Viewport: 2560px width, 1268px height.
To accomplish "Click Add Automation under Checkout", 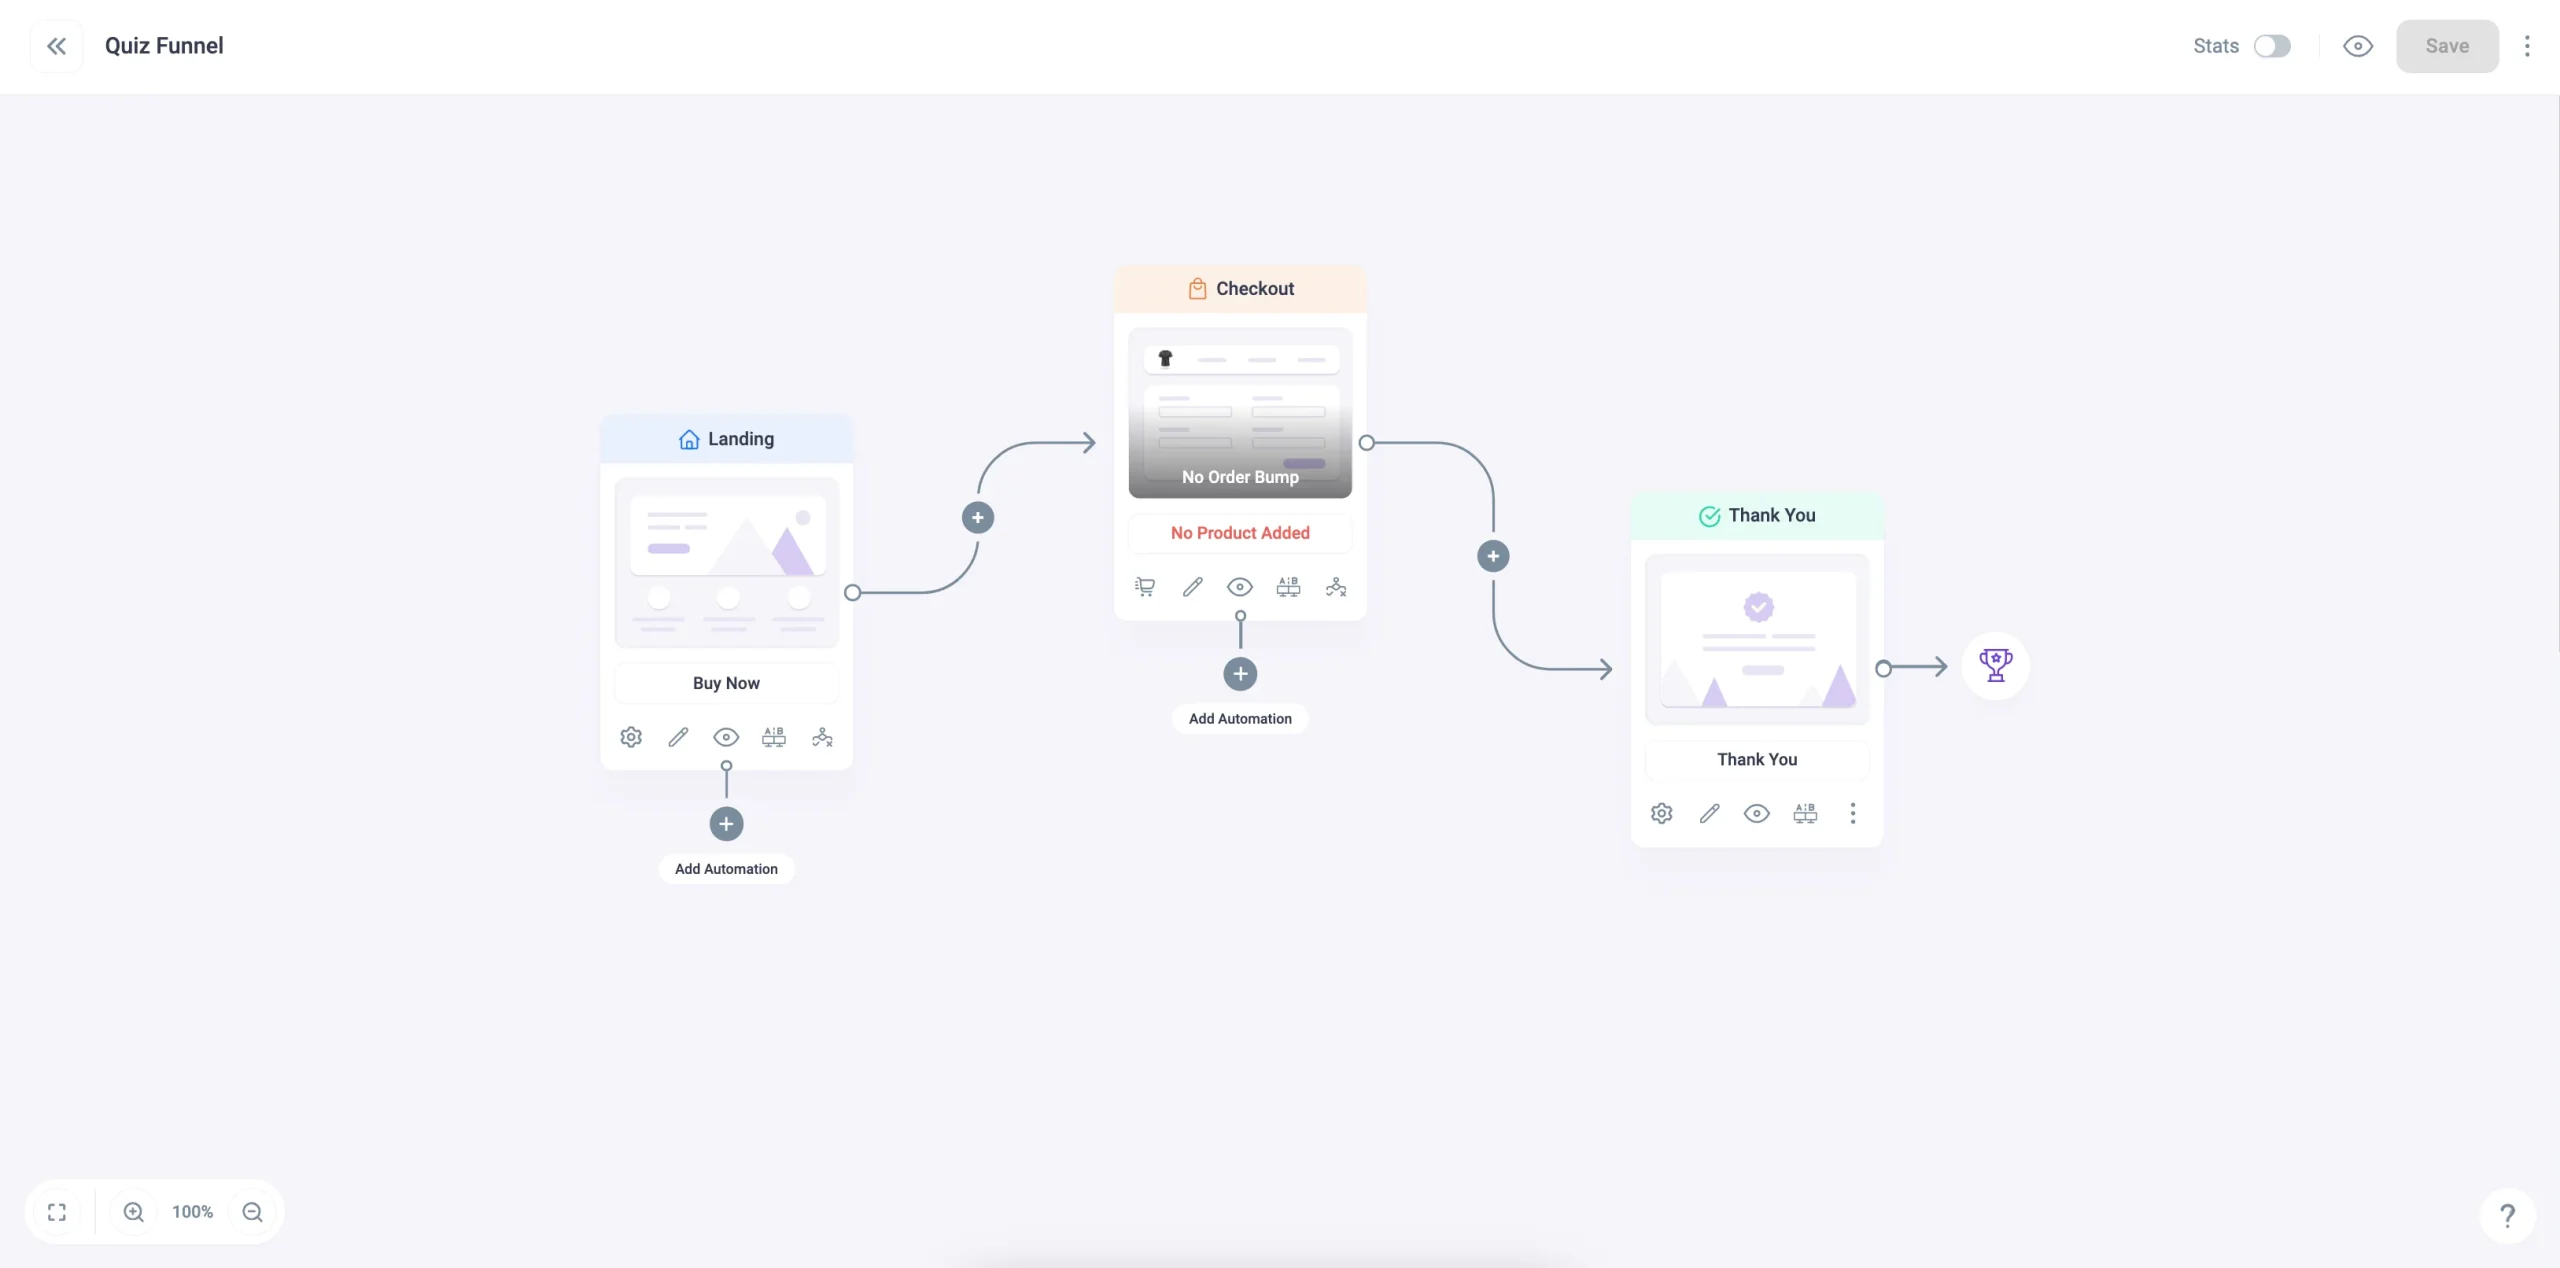I will (x=1240, y=719).
